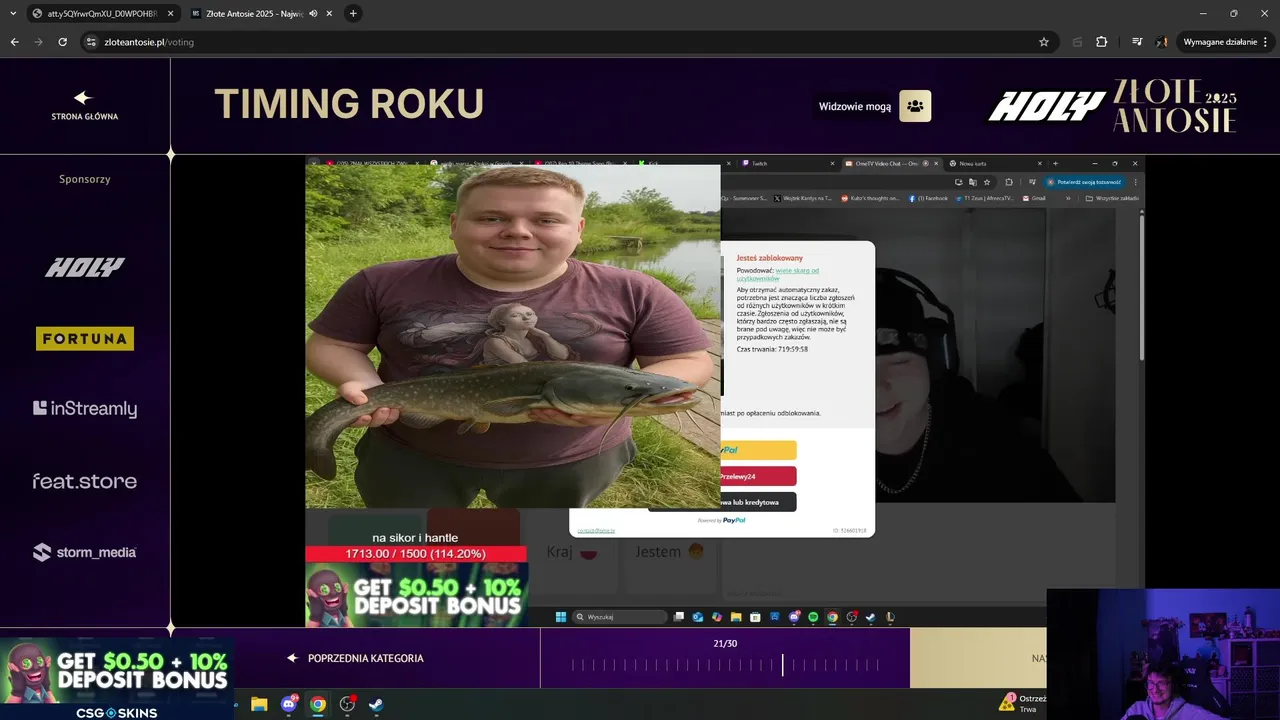
Task: Open the HOLY sponsor logo
Action: 85,267
